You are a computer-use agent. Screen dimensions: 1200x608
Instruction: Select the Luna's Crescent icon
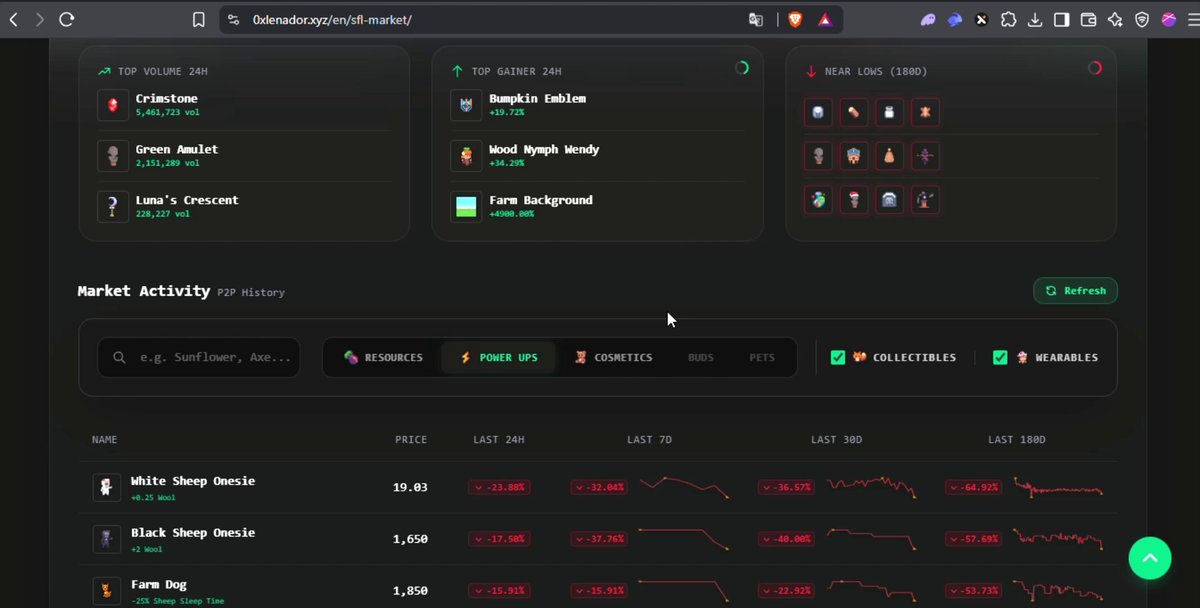pyautogui.click(x=113, y=207)
